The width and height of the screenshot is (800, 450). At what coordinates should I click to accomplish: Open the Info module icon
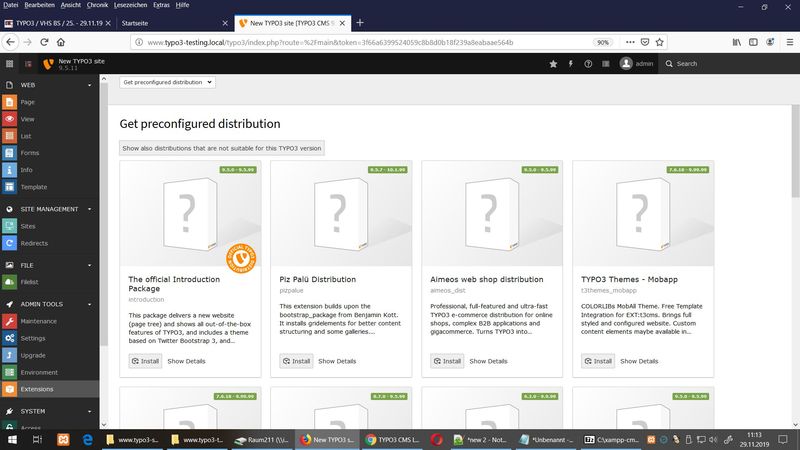[x=9, y=170]
